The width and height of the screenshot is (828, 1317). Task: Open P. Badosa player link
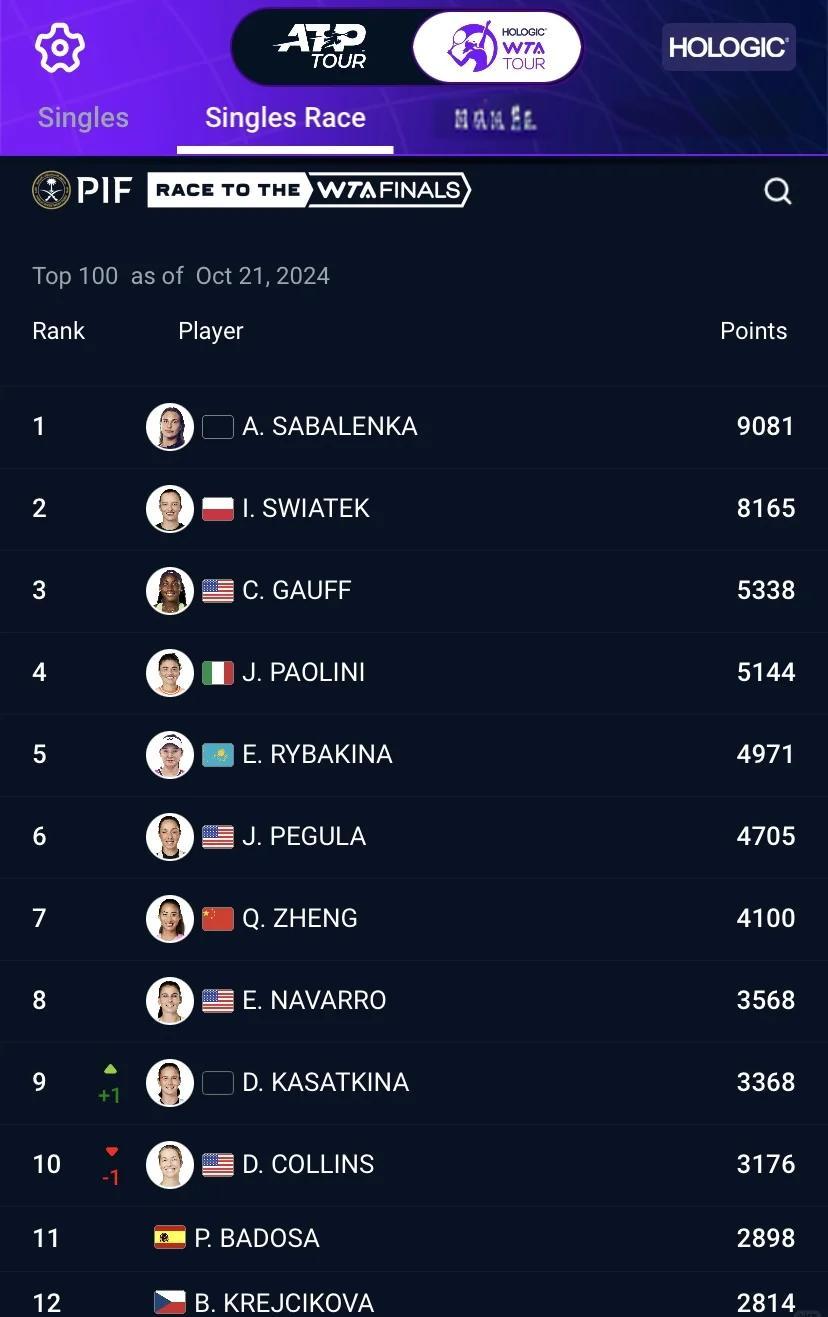[x=257, y=1238]
